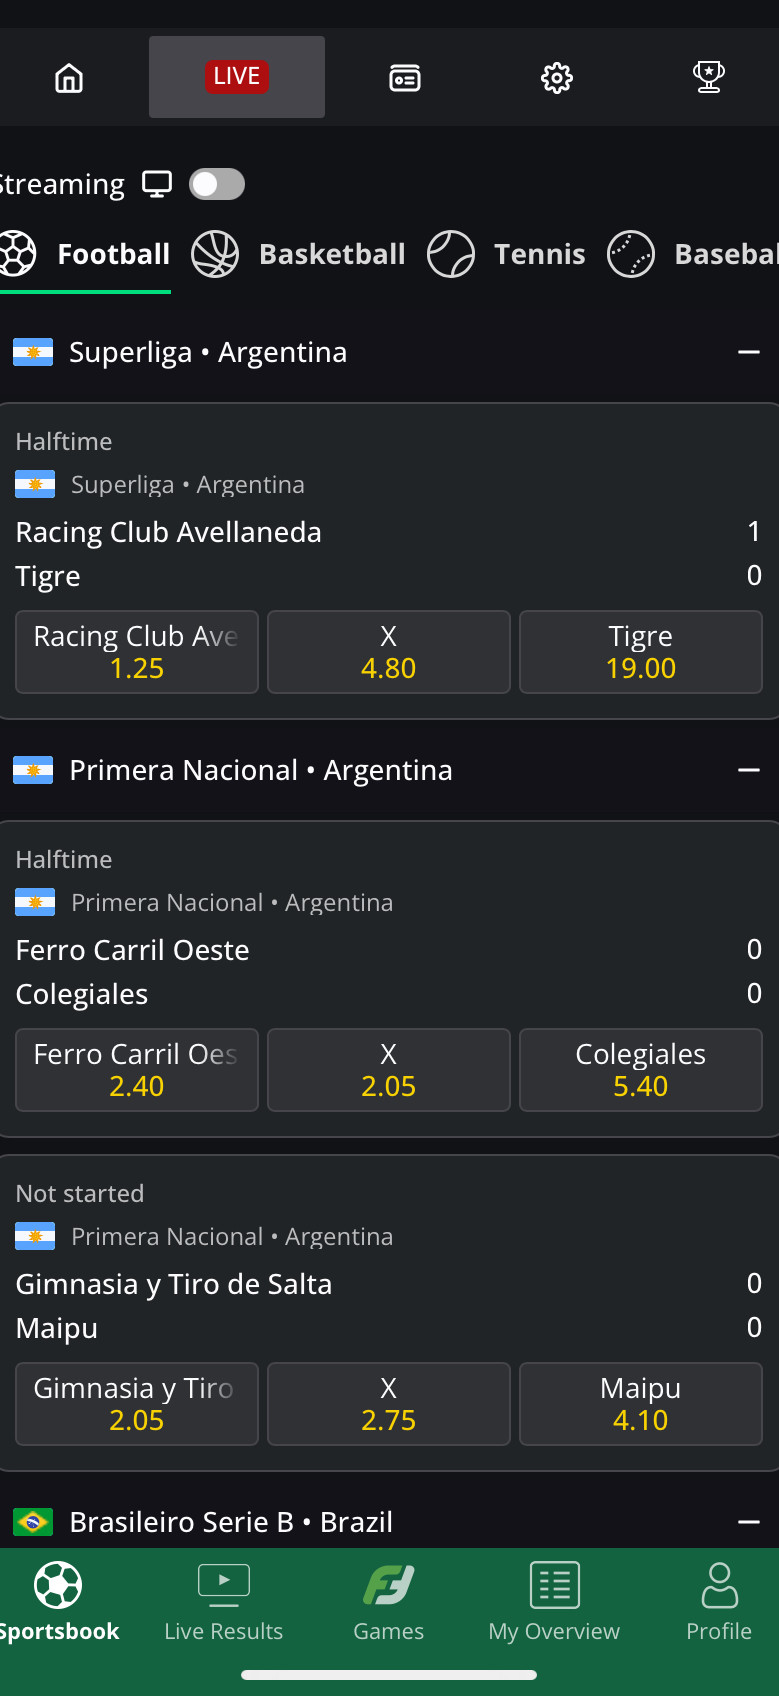Viewport: 779px width, 1696px height.
Task: Bet on Maipu at 4.10
Action: [x=641, y=1404]
